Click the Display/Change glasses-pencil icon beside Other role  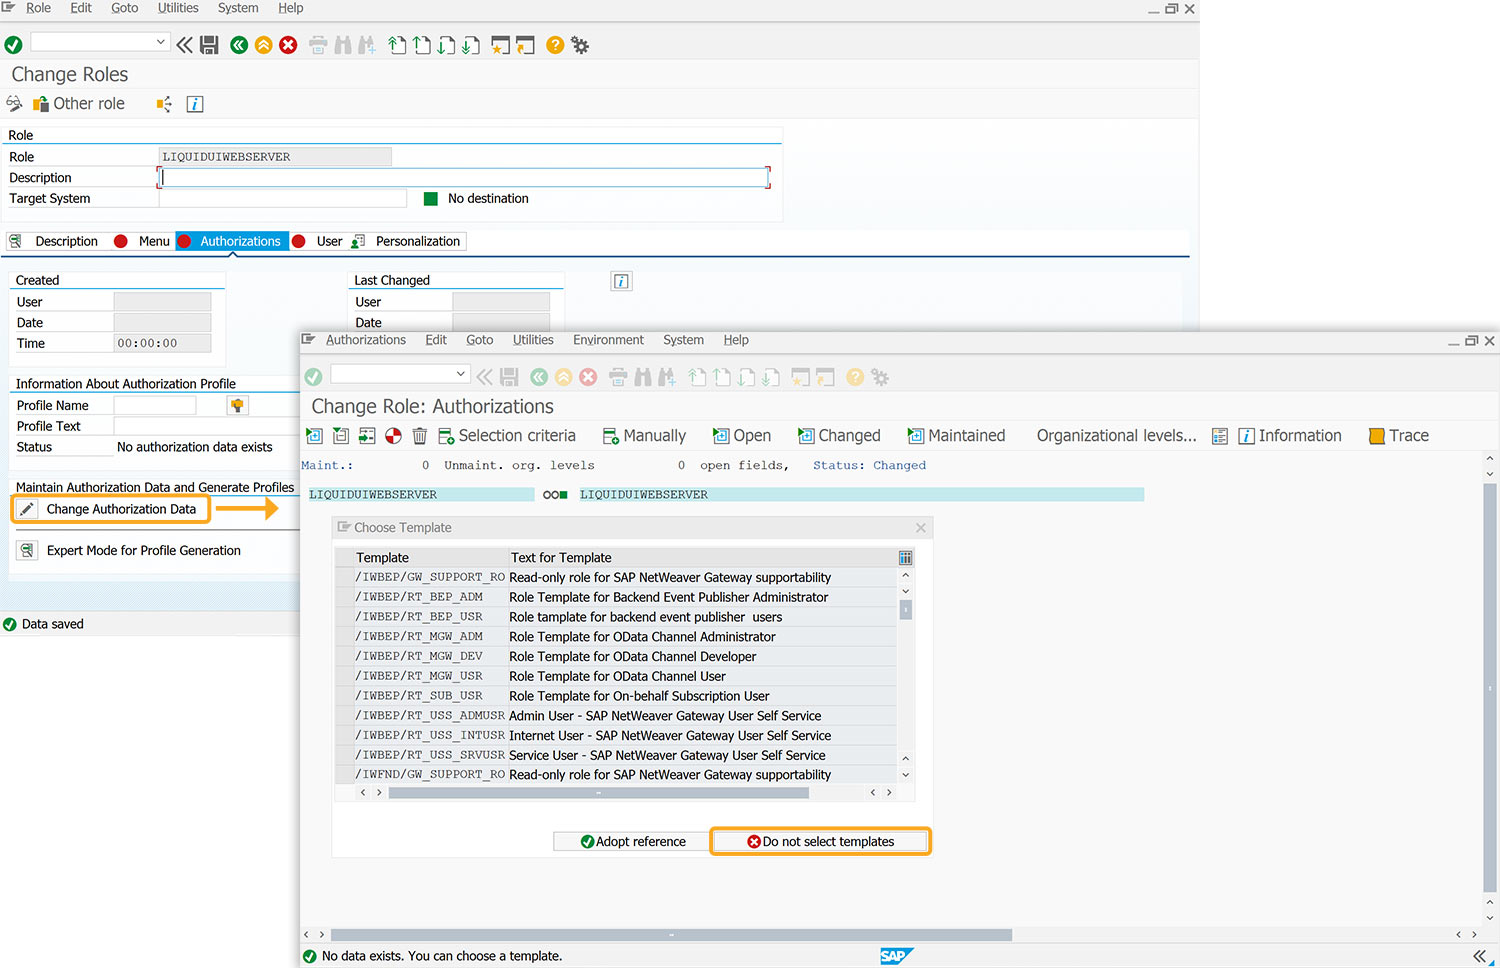(15, 104)
